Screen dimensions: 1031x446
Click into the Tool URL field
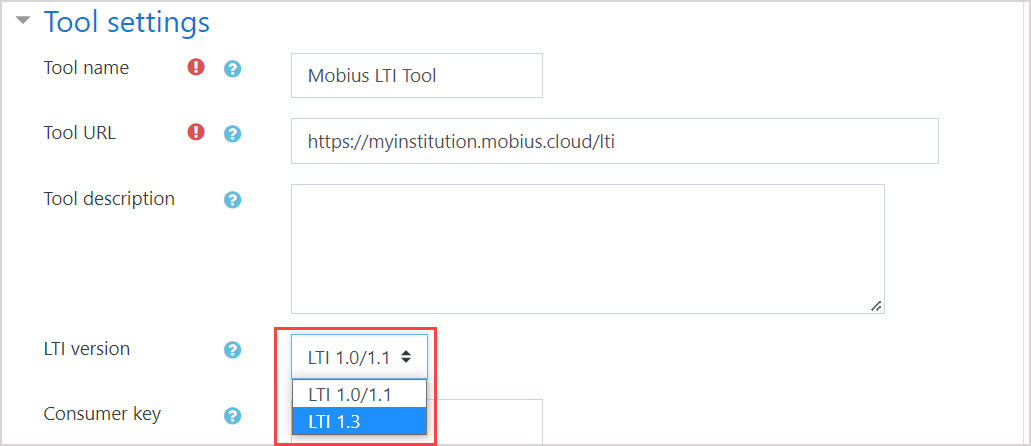pos(614,141)
